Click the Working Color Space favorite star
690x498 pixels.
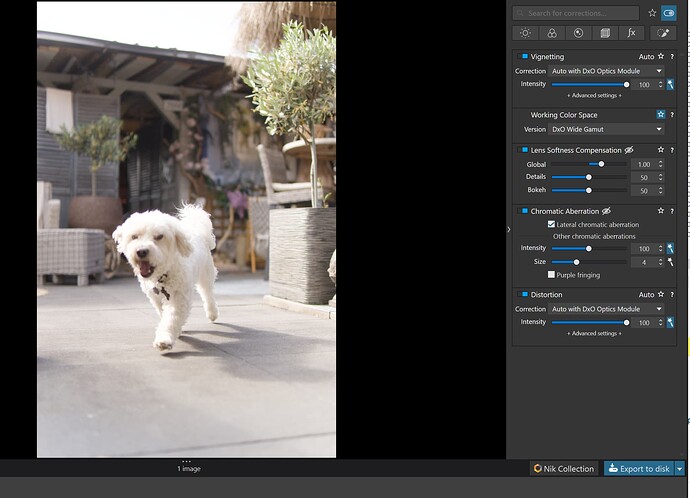pyautogui.click(x=661, y=114)
